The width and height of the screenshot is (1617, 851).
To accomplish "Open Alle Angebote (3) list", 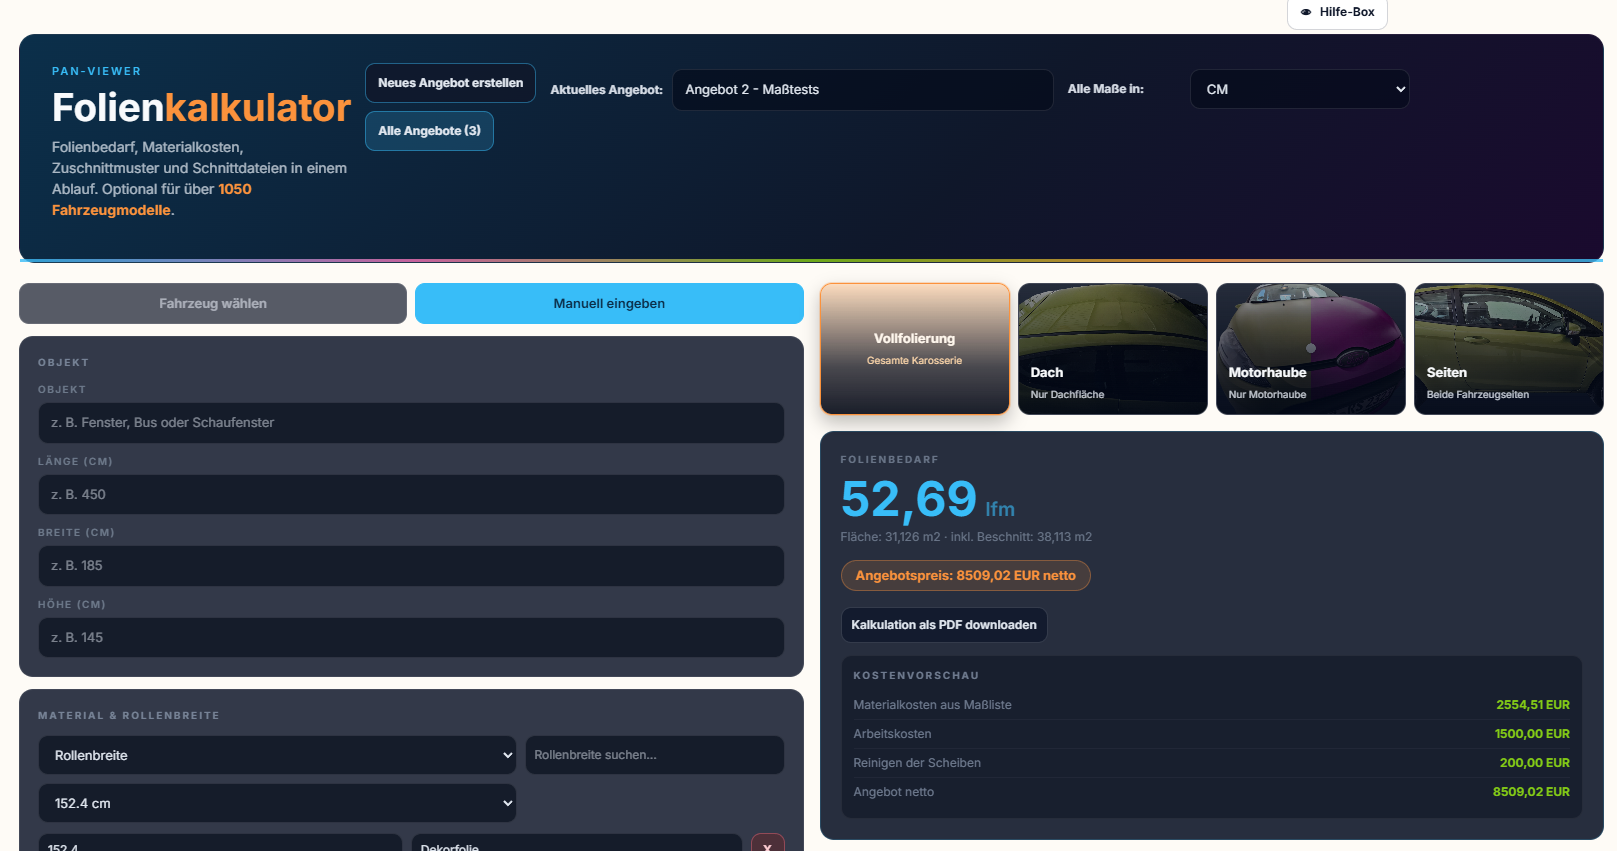I will coord(429,131).
